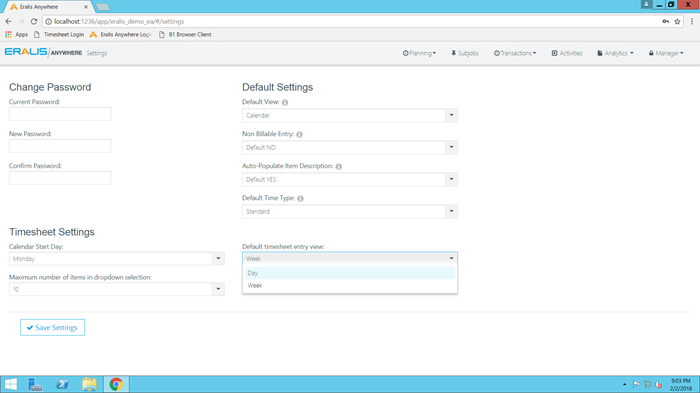Open Server Manager from taskbar
Image resolution: width=700 pixels, height=393 pixels.
[x=35, y=384]
